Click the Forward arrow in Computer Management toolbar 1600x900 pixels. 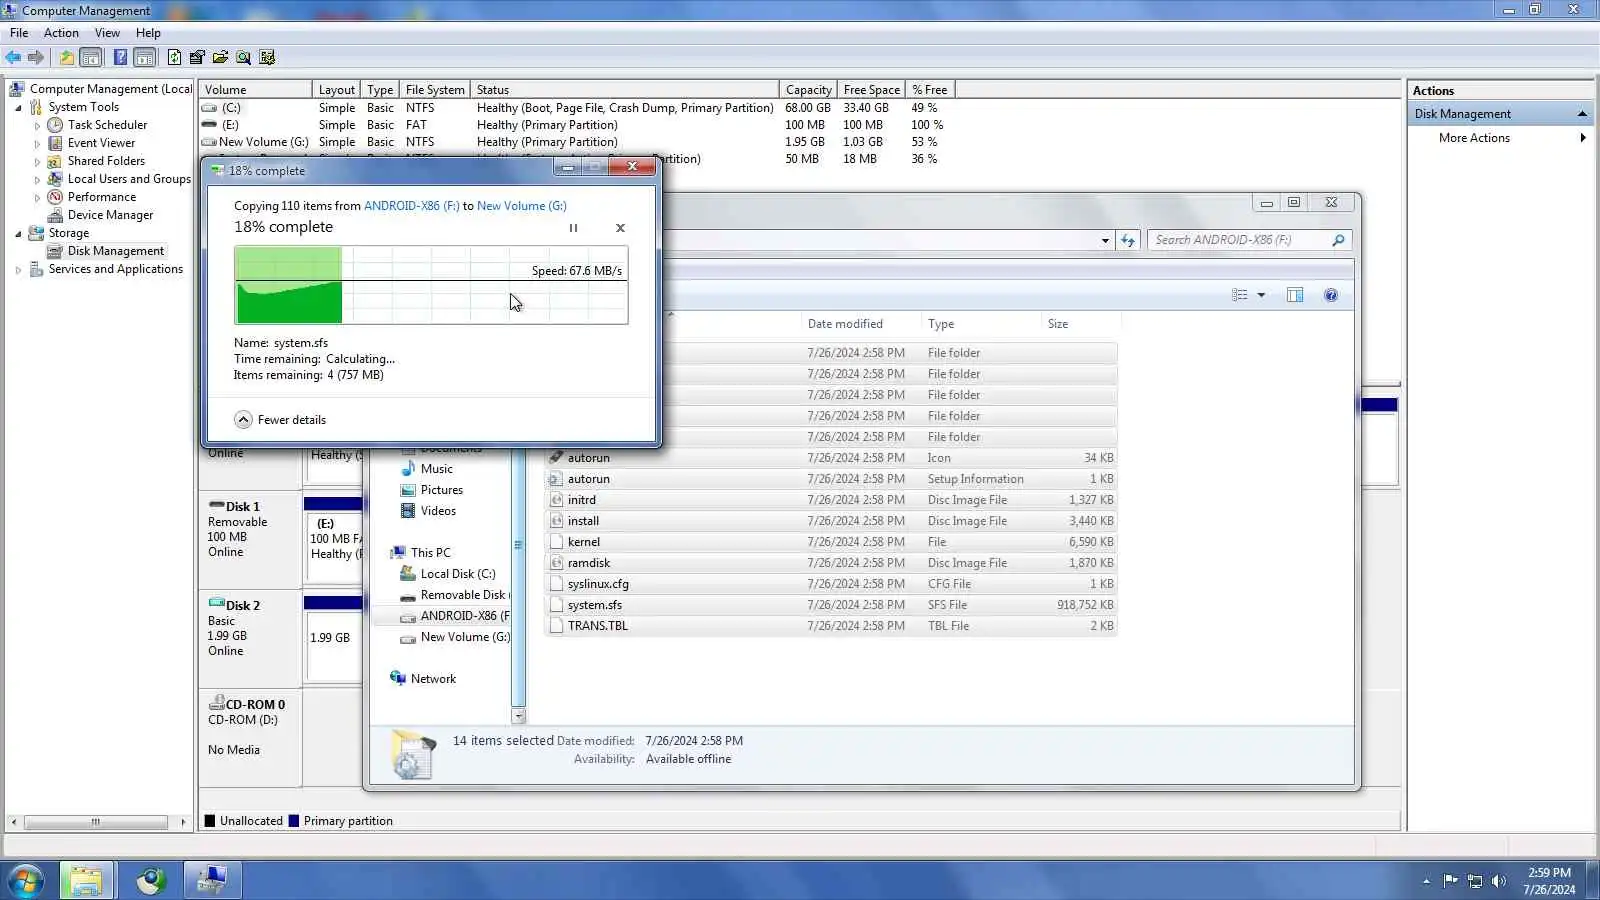coord(36,57)
